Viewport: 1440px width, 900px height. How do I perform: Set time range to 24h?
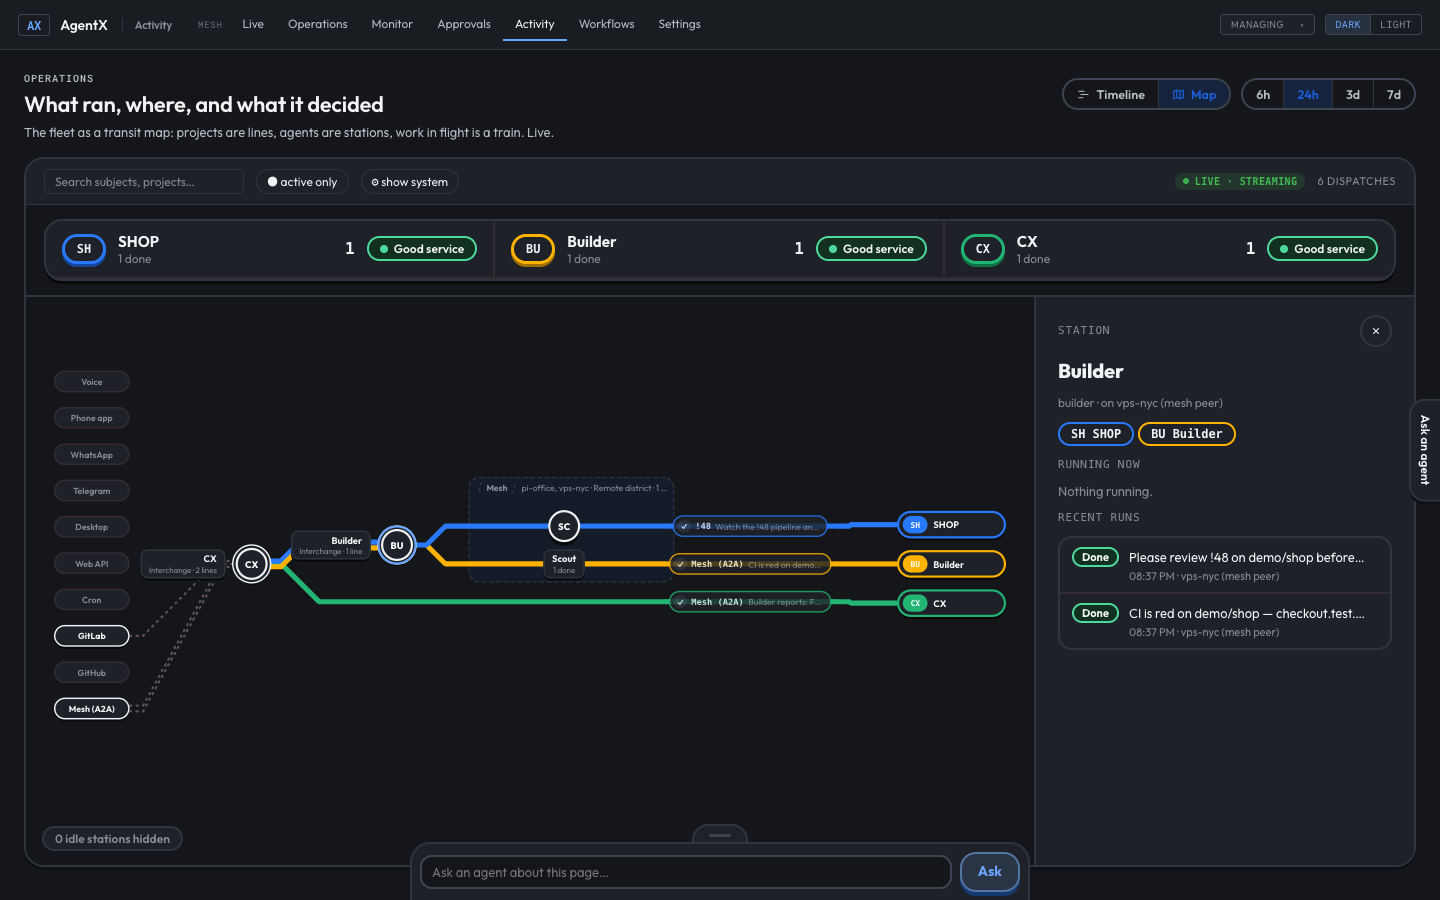[1308, 95]
